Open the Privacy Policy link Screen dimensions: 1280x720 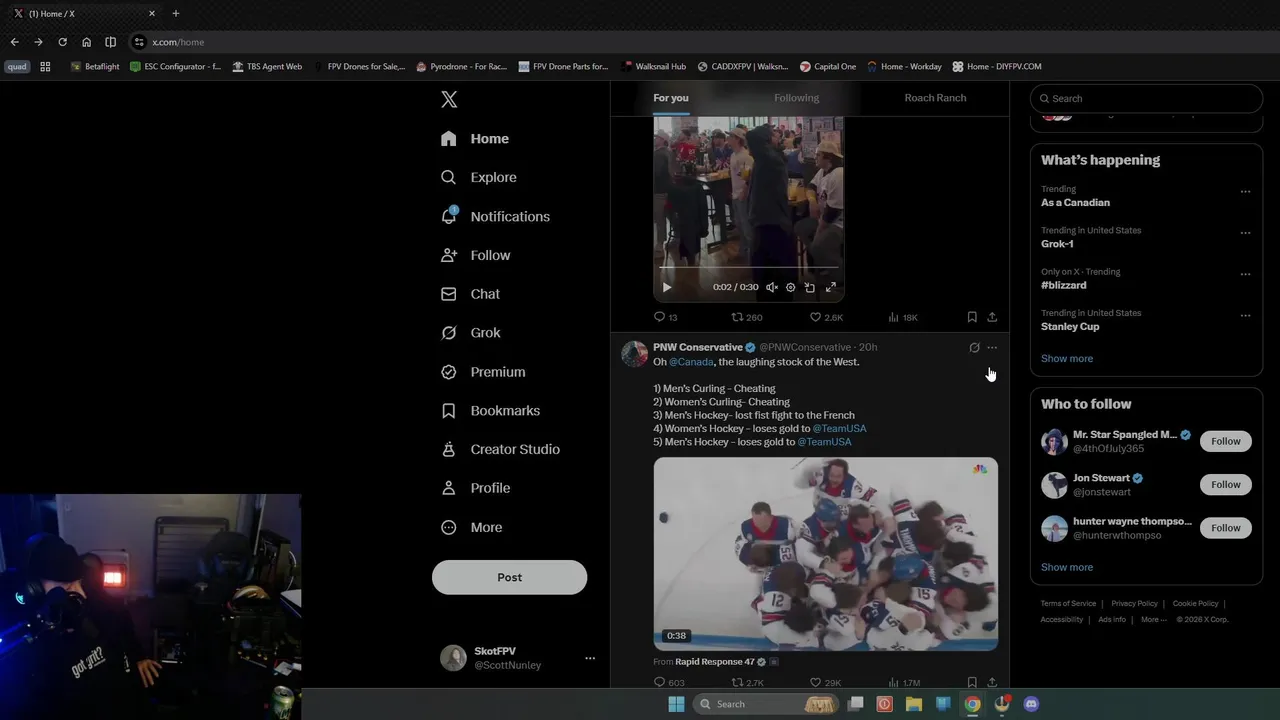(1134, 604)
